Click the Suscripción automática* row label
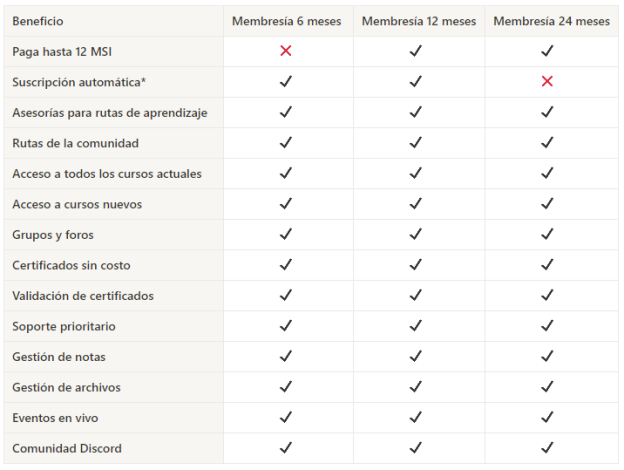This screenshot has width=624, height=470. [79, 82]
